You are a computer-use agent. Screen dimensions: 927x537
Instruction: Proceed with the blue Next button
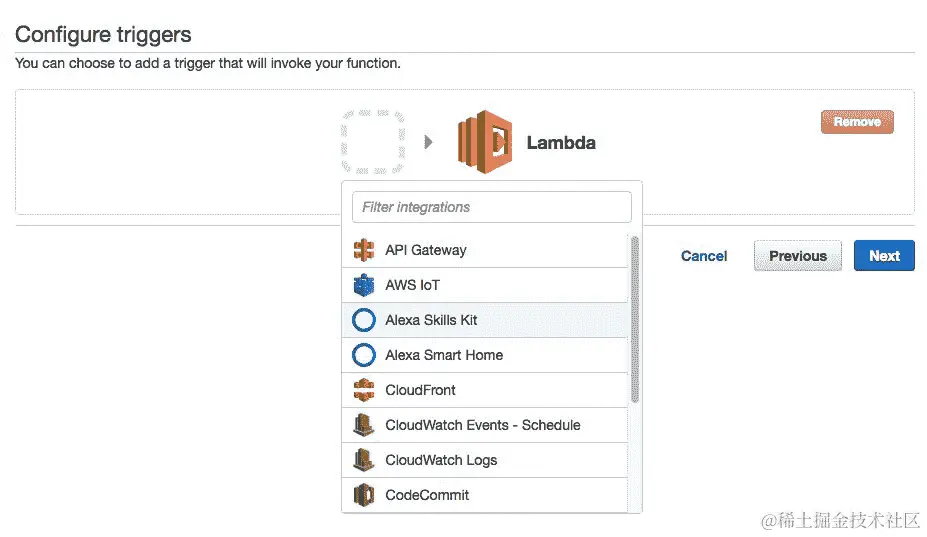pos(884,256)
